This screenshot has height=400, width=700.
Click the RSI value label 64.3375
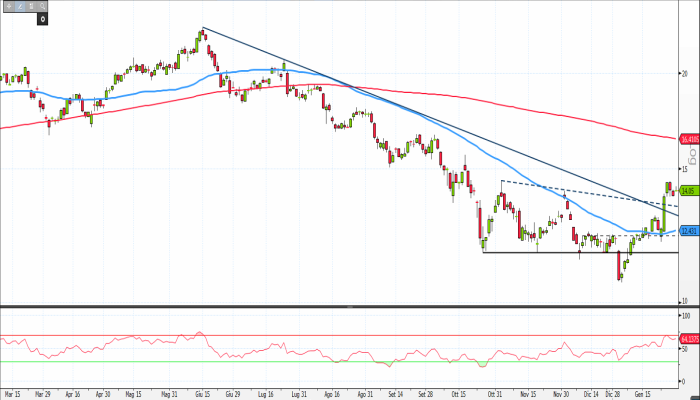pos(688,338)
